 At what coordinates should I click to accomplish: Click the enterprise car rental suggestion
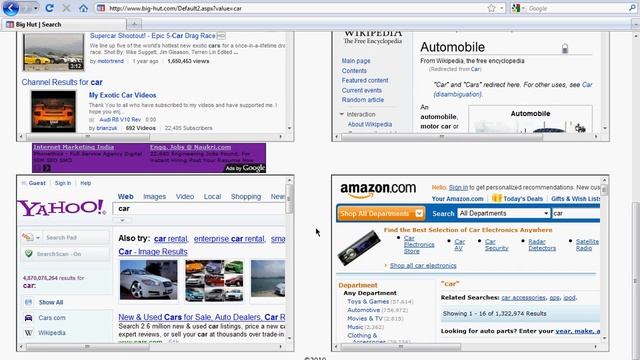(x=229, y=239)
